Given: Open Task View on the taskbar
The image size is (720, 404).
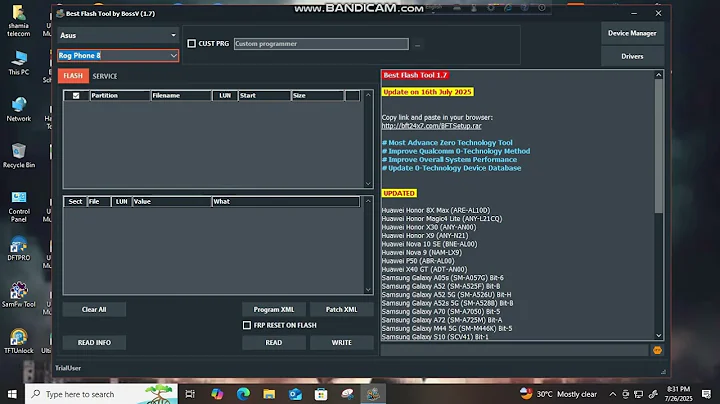Looking at the screenshot, I should pyautogui.click(x=190, y=394).
